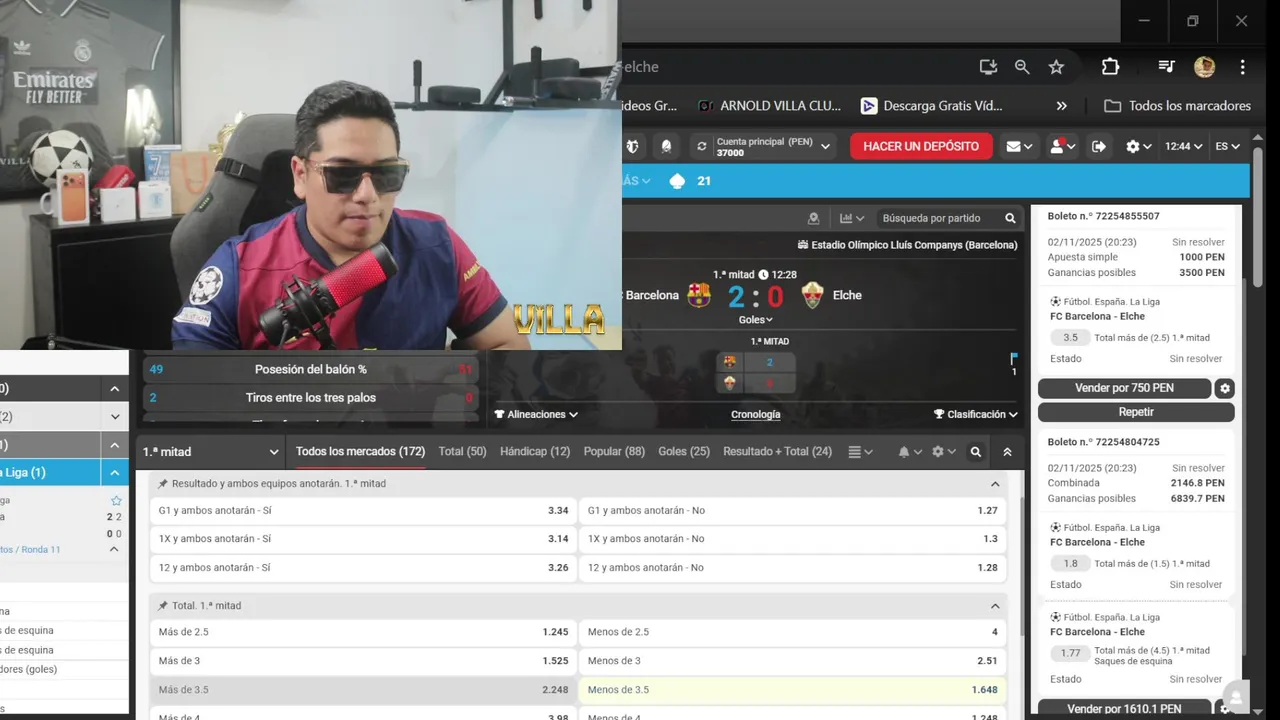The height and width of the screenshot is (720, 1280).
Task: Click the Repetir button
Action: (x=1136, y=412)
